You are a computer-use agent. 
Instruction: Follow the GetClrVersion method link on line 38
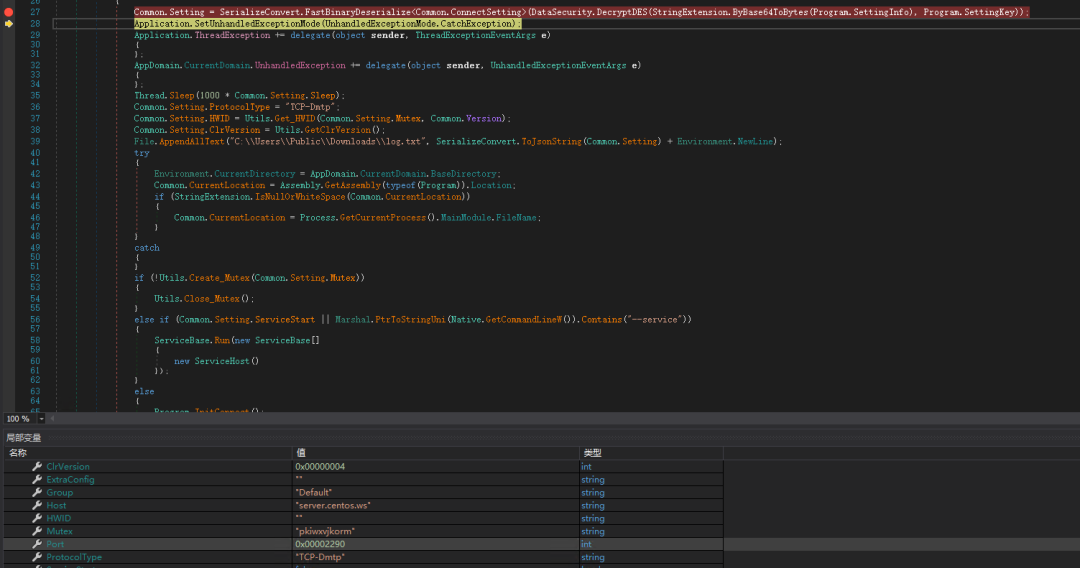point(340,130)
